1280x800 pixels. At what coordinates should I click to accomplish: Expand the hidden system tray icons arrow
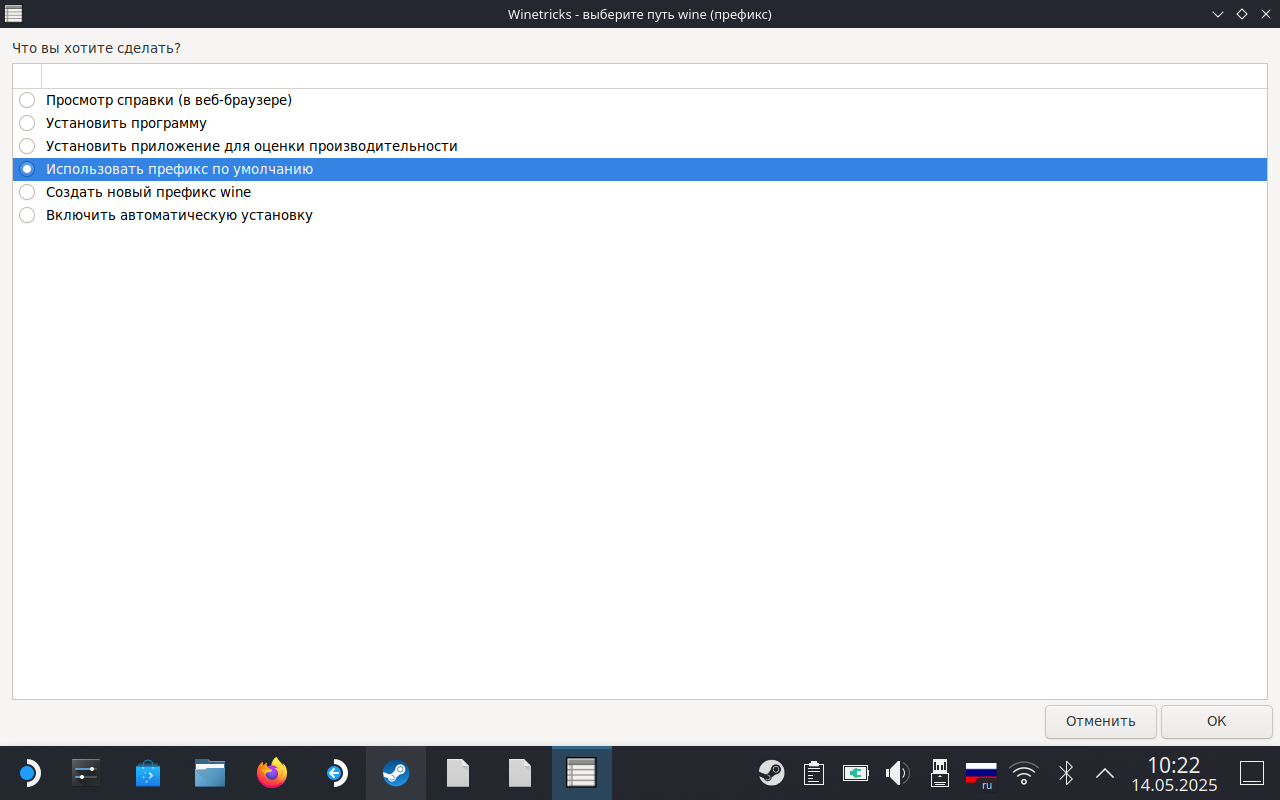(x=1105, y=773)
